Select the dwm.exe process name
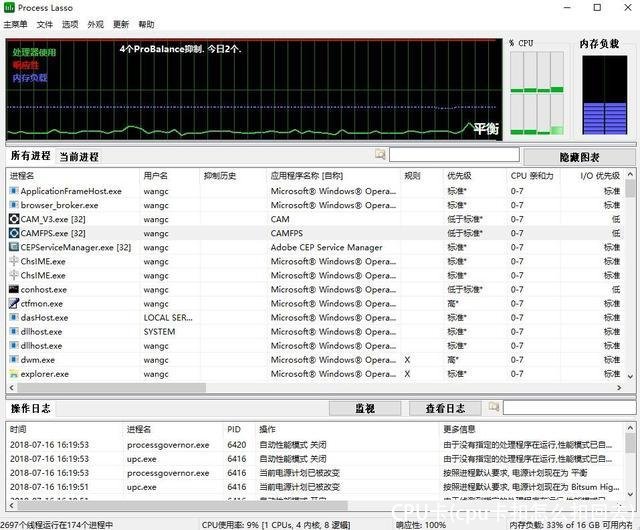This screenshot has height=530, width=640. tap(38, 360)
